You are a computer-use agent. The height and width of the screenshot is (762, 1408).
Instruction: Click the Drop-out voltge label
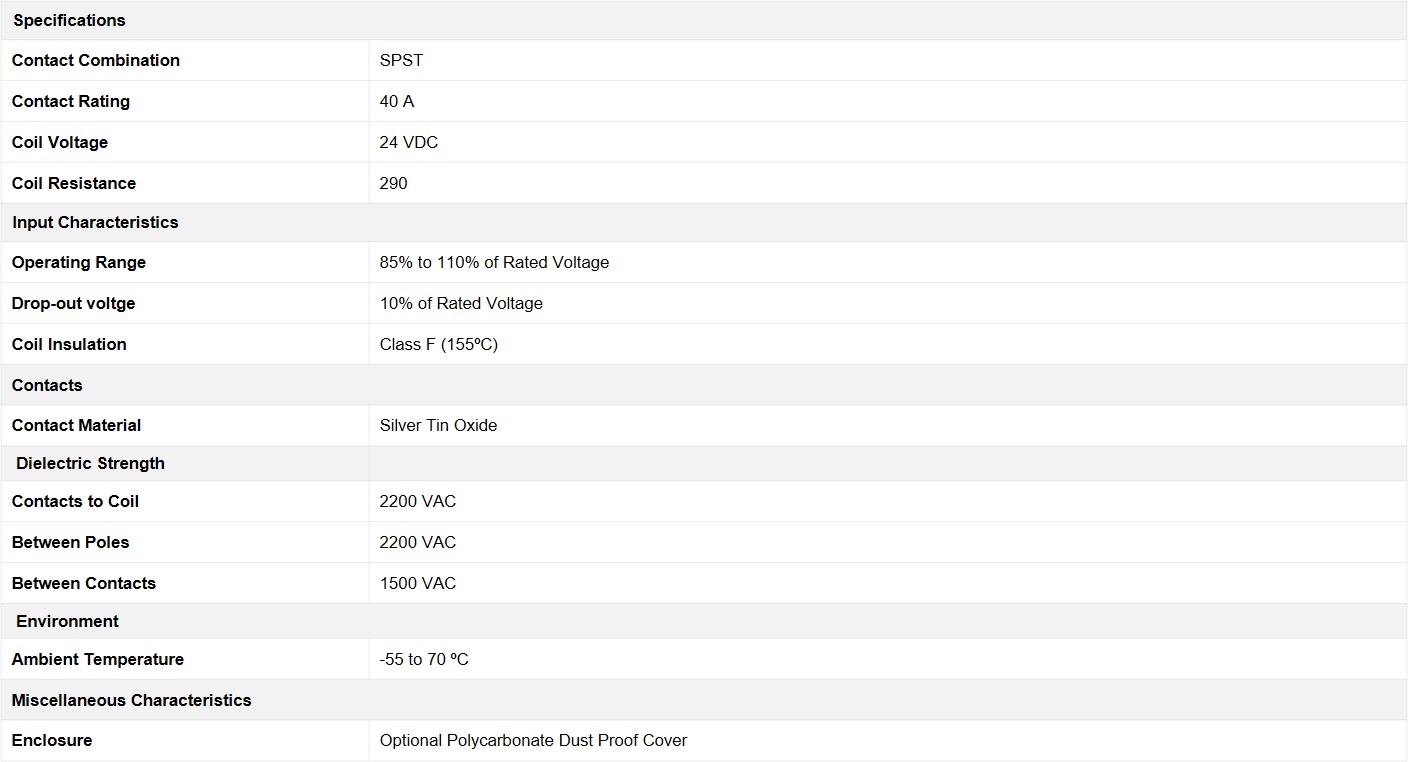[x=73, y=303]
